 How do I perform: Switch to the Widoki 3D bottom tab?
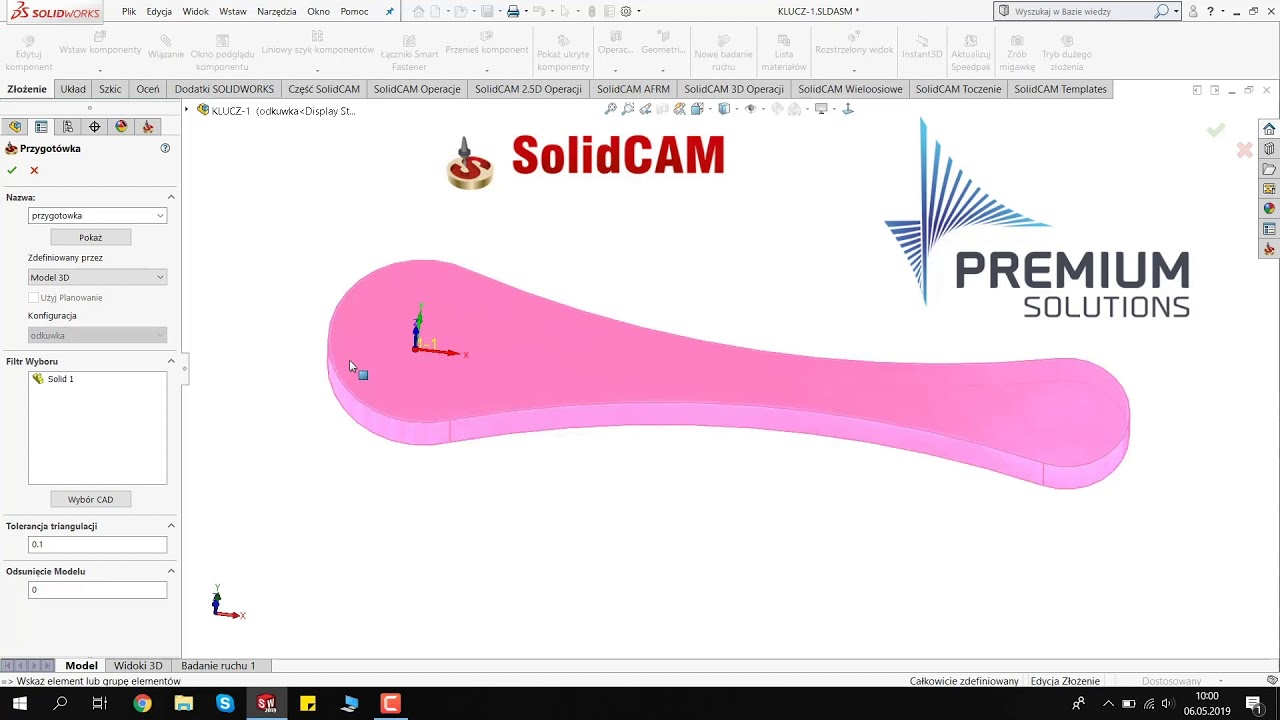pyautogui.click(x=138, y=666)
